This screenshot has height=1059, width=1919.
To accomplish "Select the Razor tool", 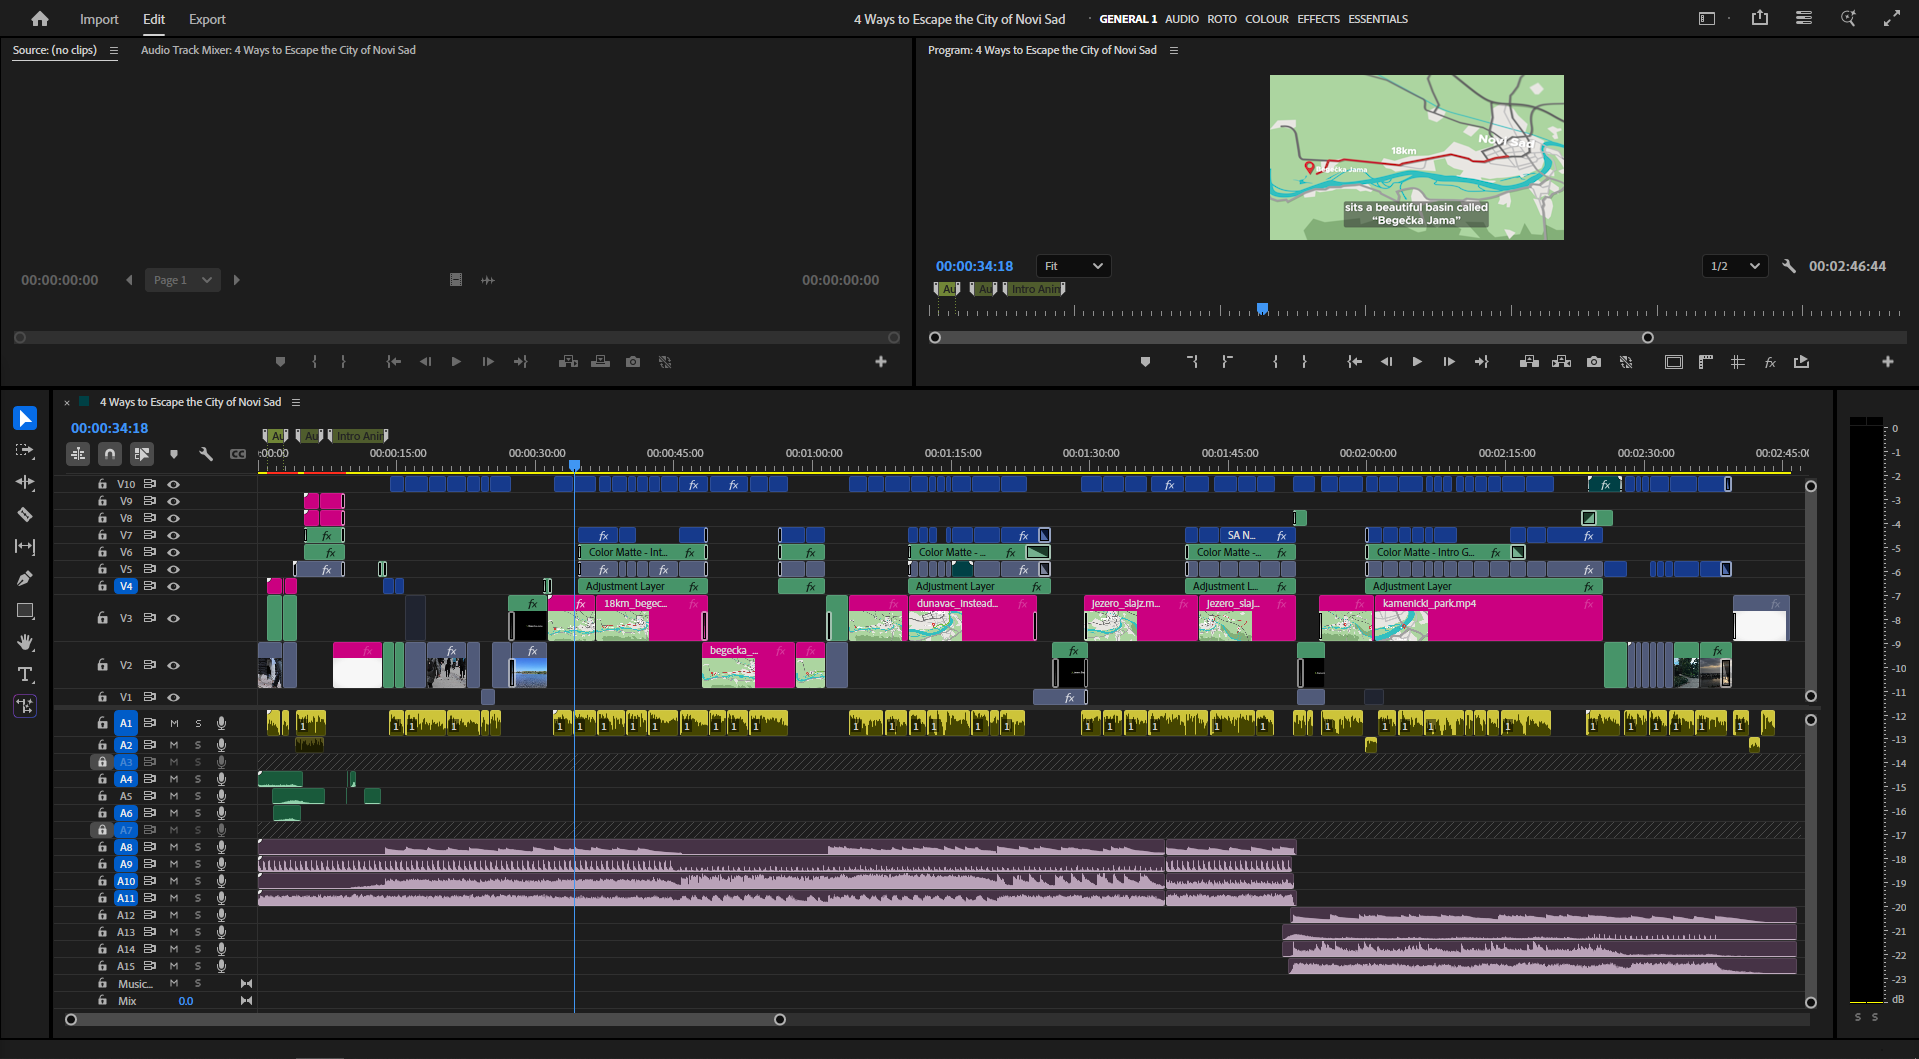I will pos(24,514).
